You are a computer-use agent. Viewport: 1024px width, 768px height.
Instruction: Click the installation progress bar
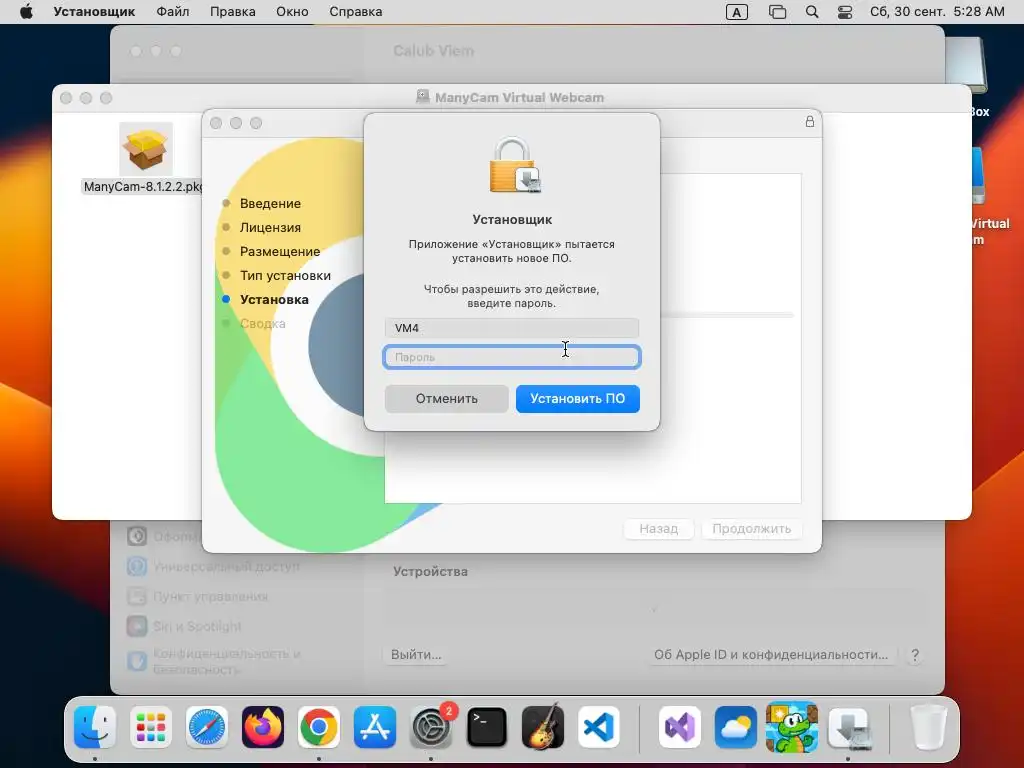(727, 315)
